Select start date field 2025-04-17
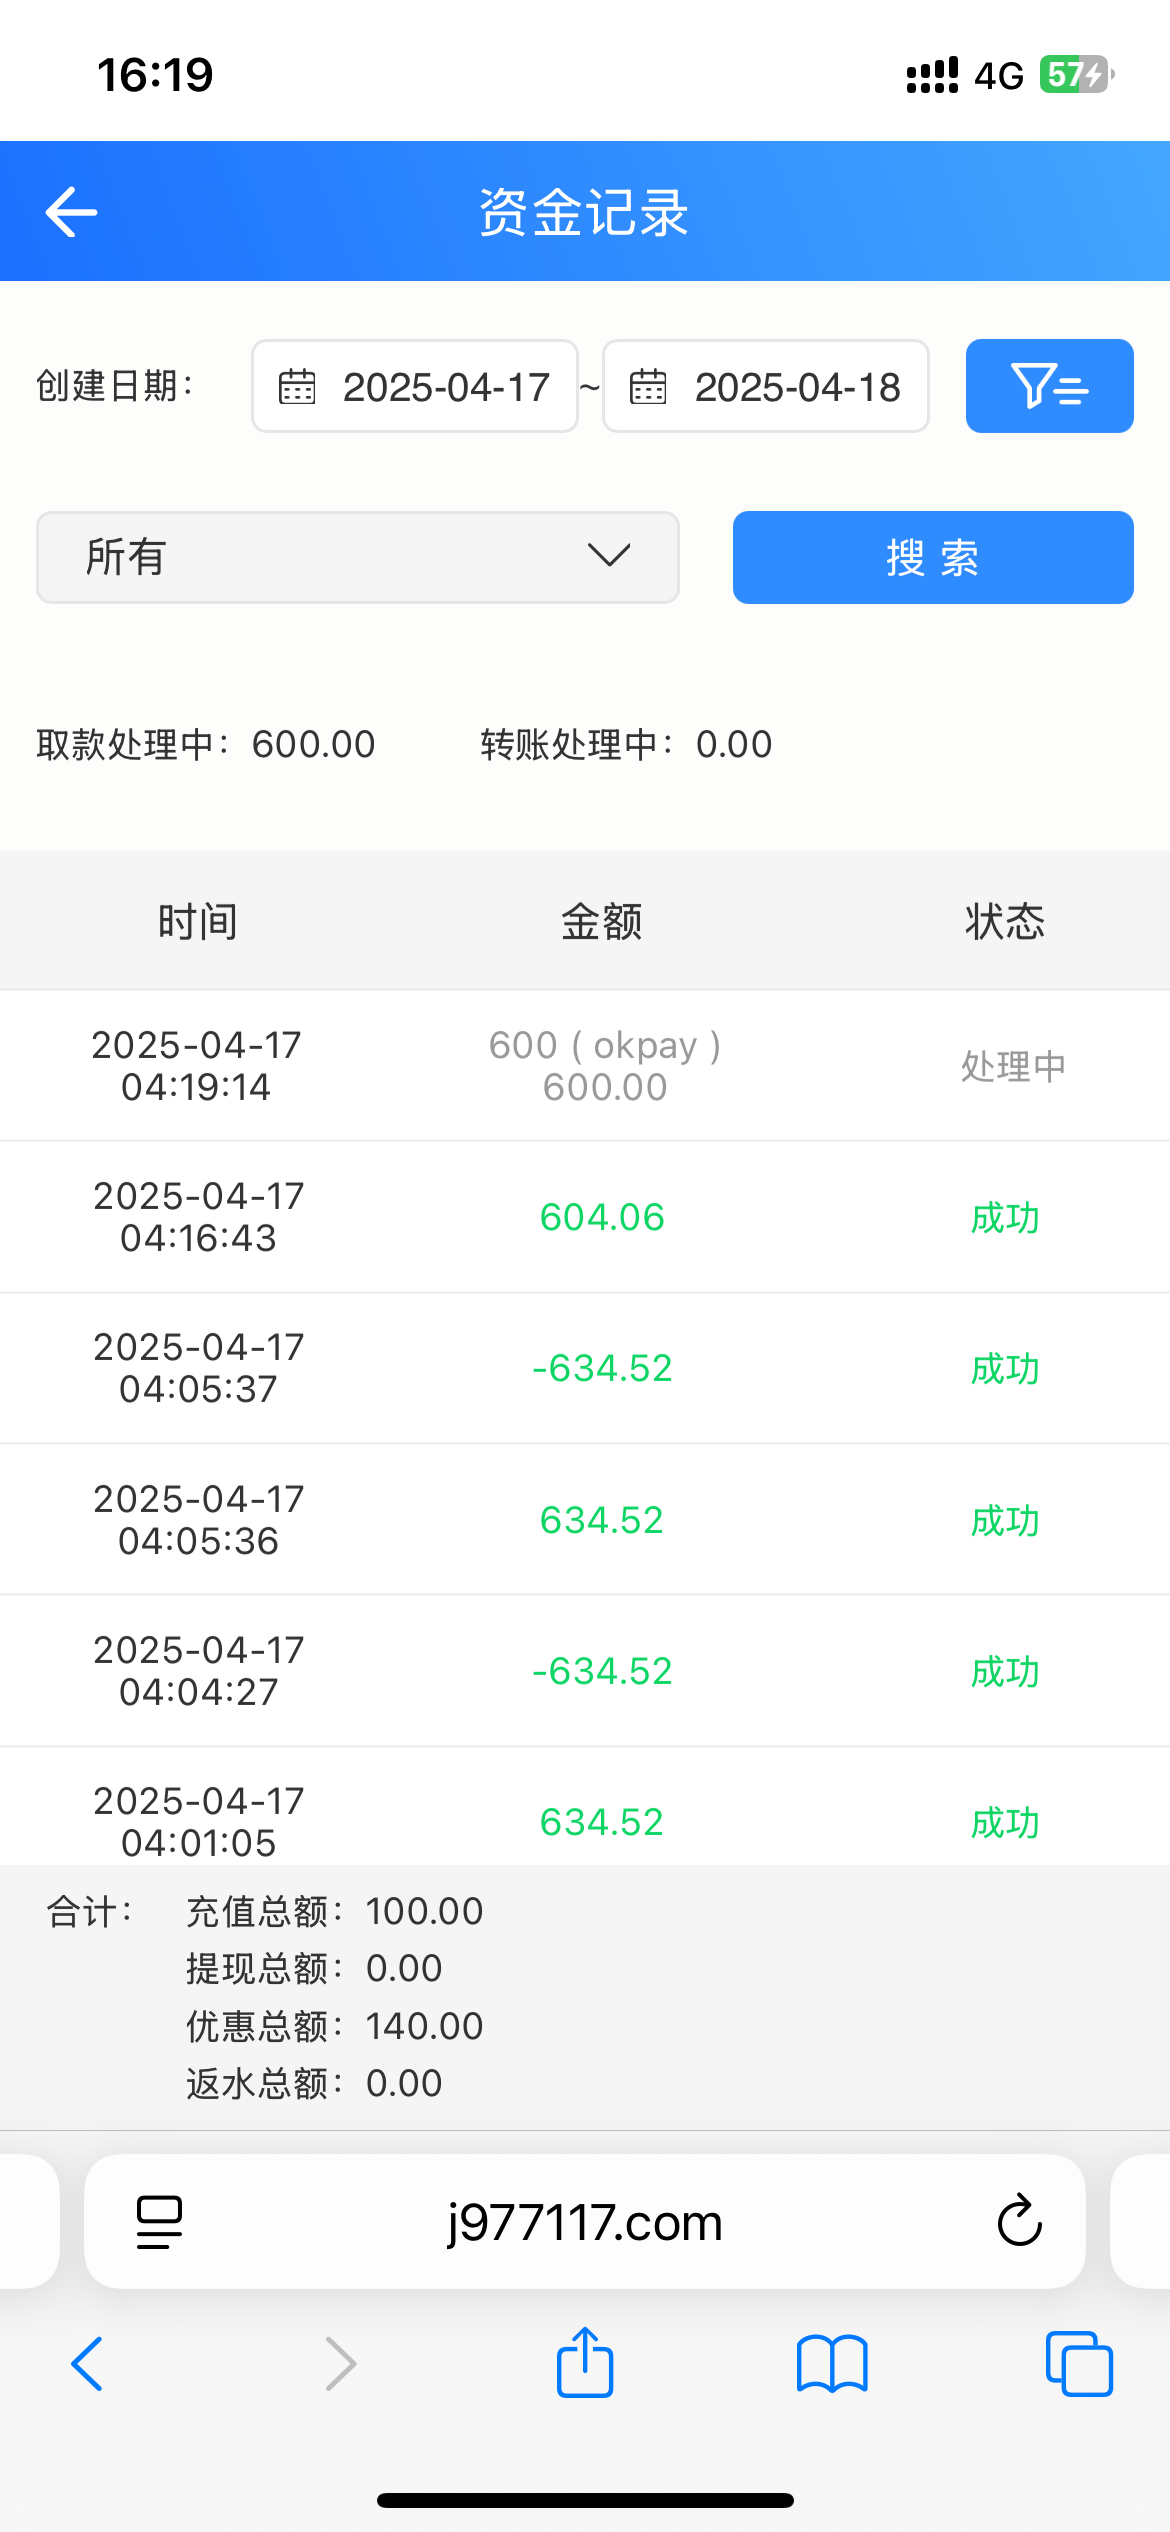1170x2532 pixels. click(x=446, y=387)
